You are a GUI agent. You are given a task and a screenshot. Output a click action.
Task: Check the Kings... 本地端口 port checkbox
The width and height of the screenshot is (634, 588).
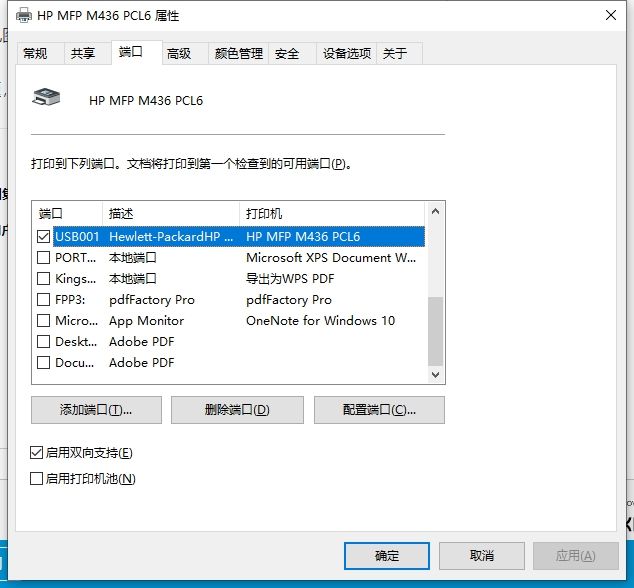(43, 279)
